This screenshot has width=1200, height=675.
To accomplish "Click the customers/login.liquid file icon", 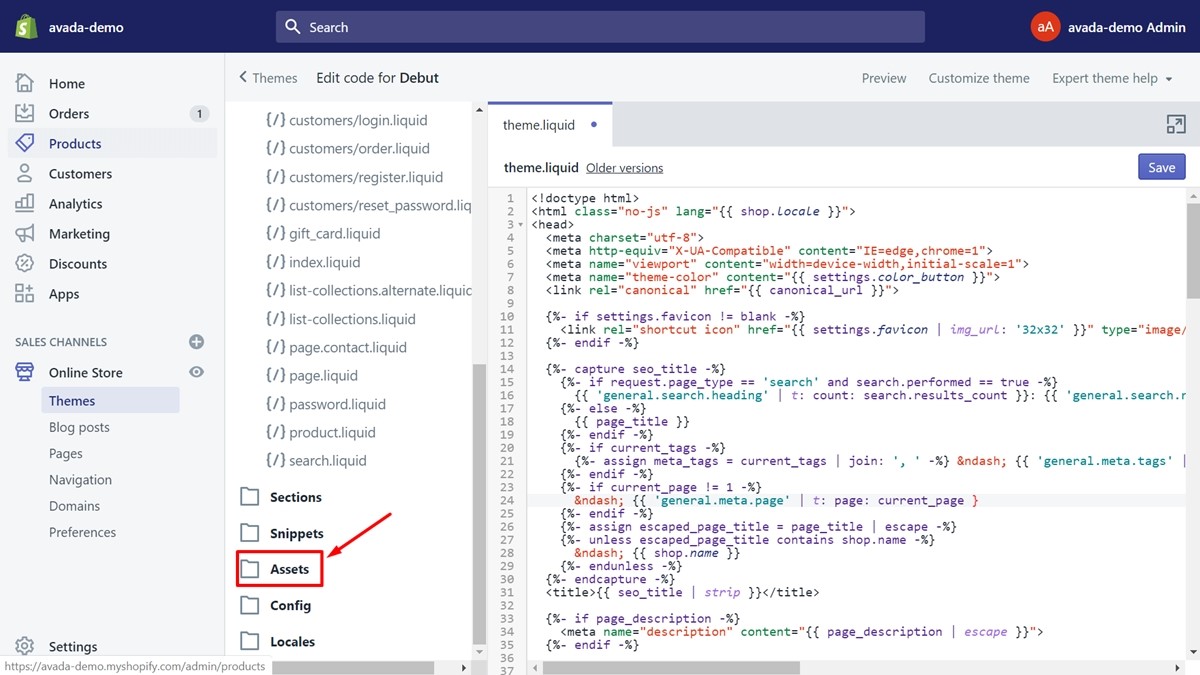I will coord(275,120).
